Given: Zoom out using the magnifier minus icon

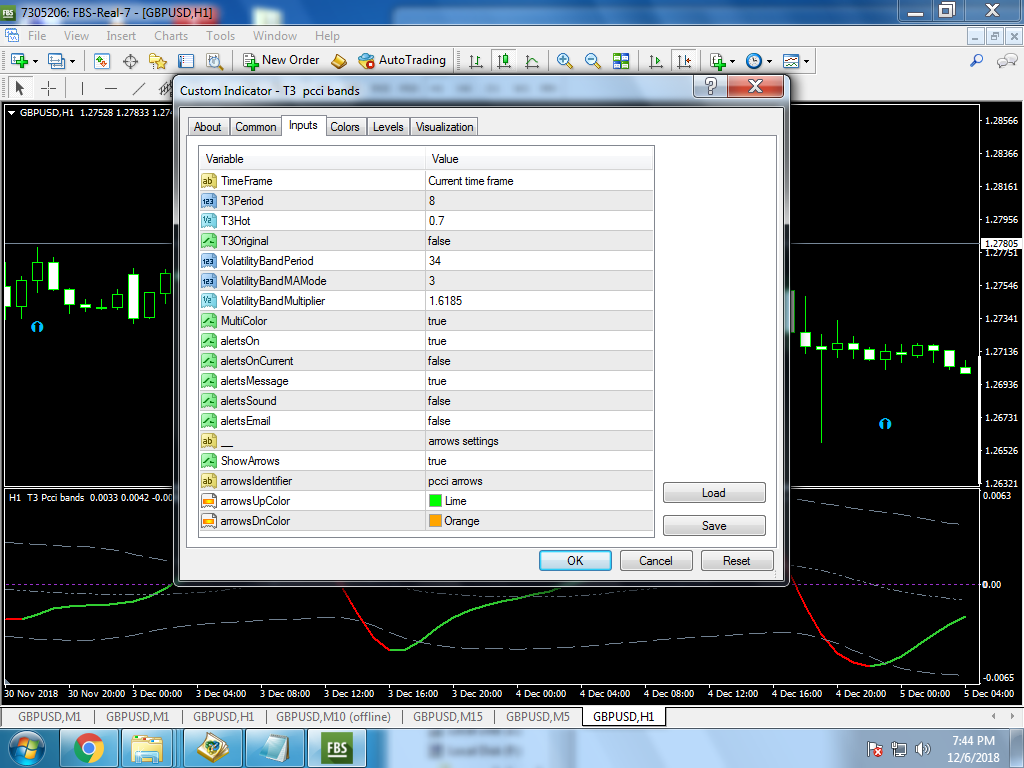Looking at the screenshot, I should pos(593,61).
